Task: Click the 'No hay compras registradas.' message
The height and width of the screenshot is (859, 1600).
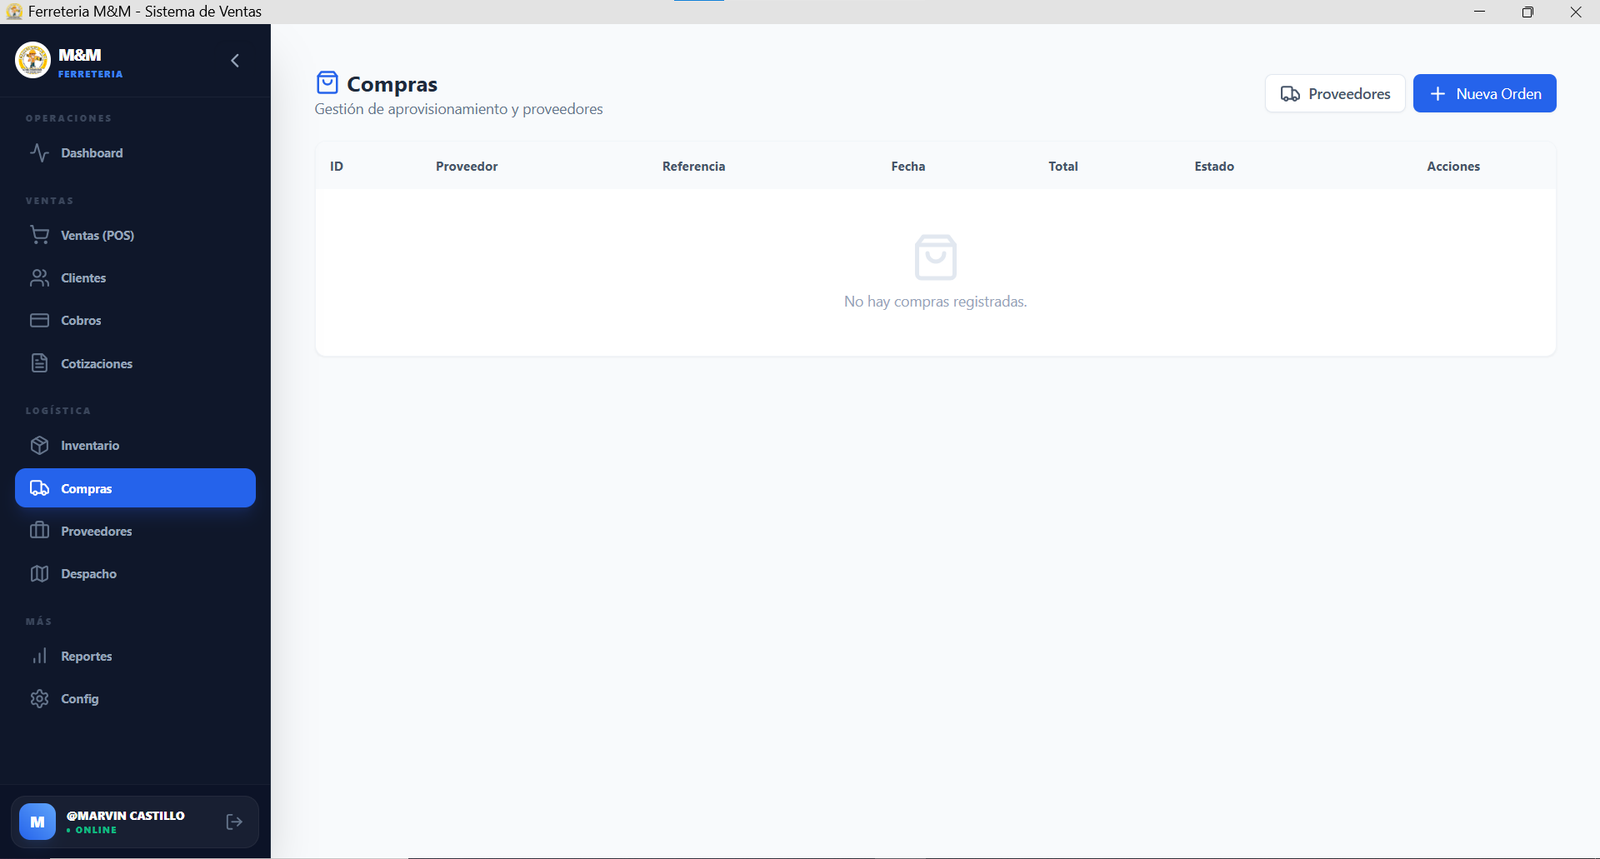Action: (x=936, y=301)
